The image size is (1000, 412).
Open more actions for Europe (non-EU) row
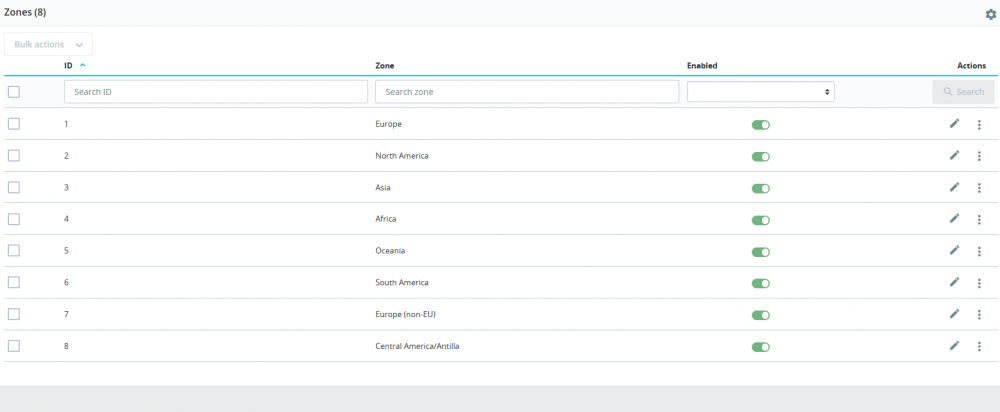[979, 314]
